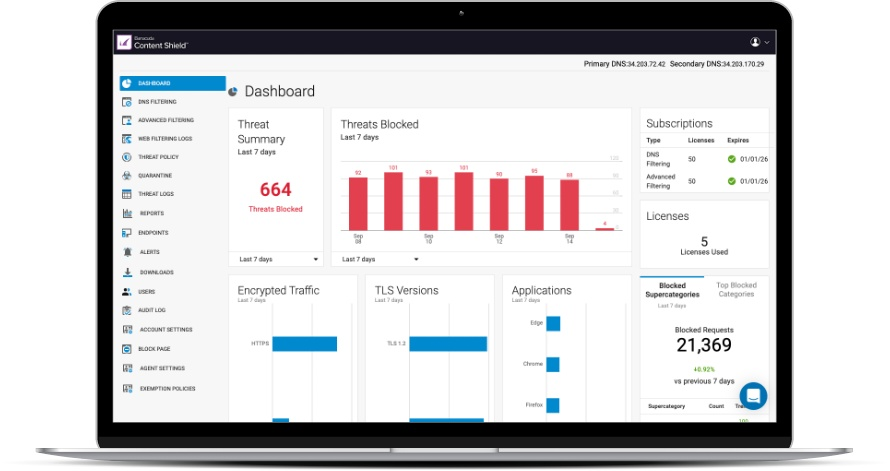Click the Advanced Filtering sidebar icon
890x471 pixels.
tap(127, 120)
